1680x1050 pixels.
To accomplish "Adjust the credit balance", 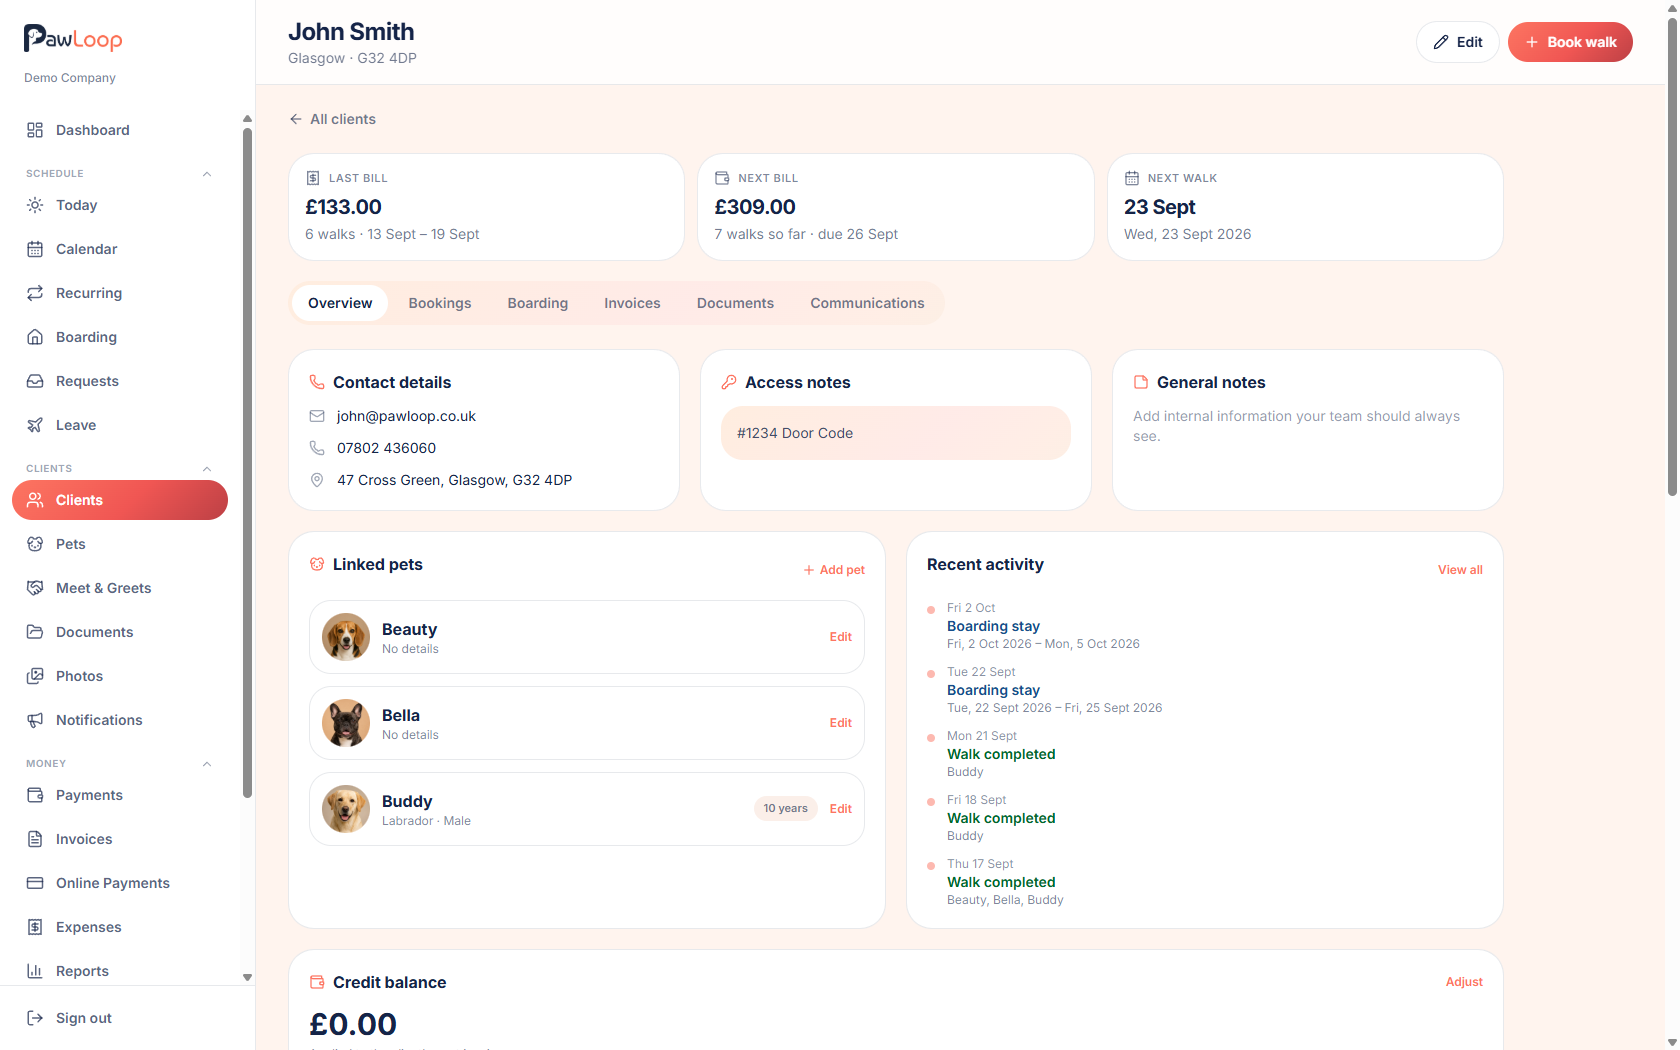I will click(x=1464, y=982).
